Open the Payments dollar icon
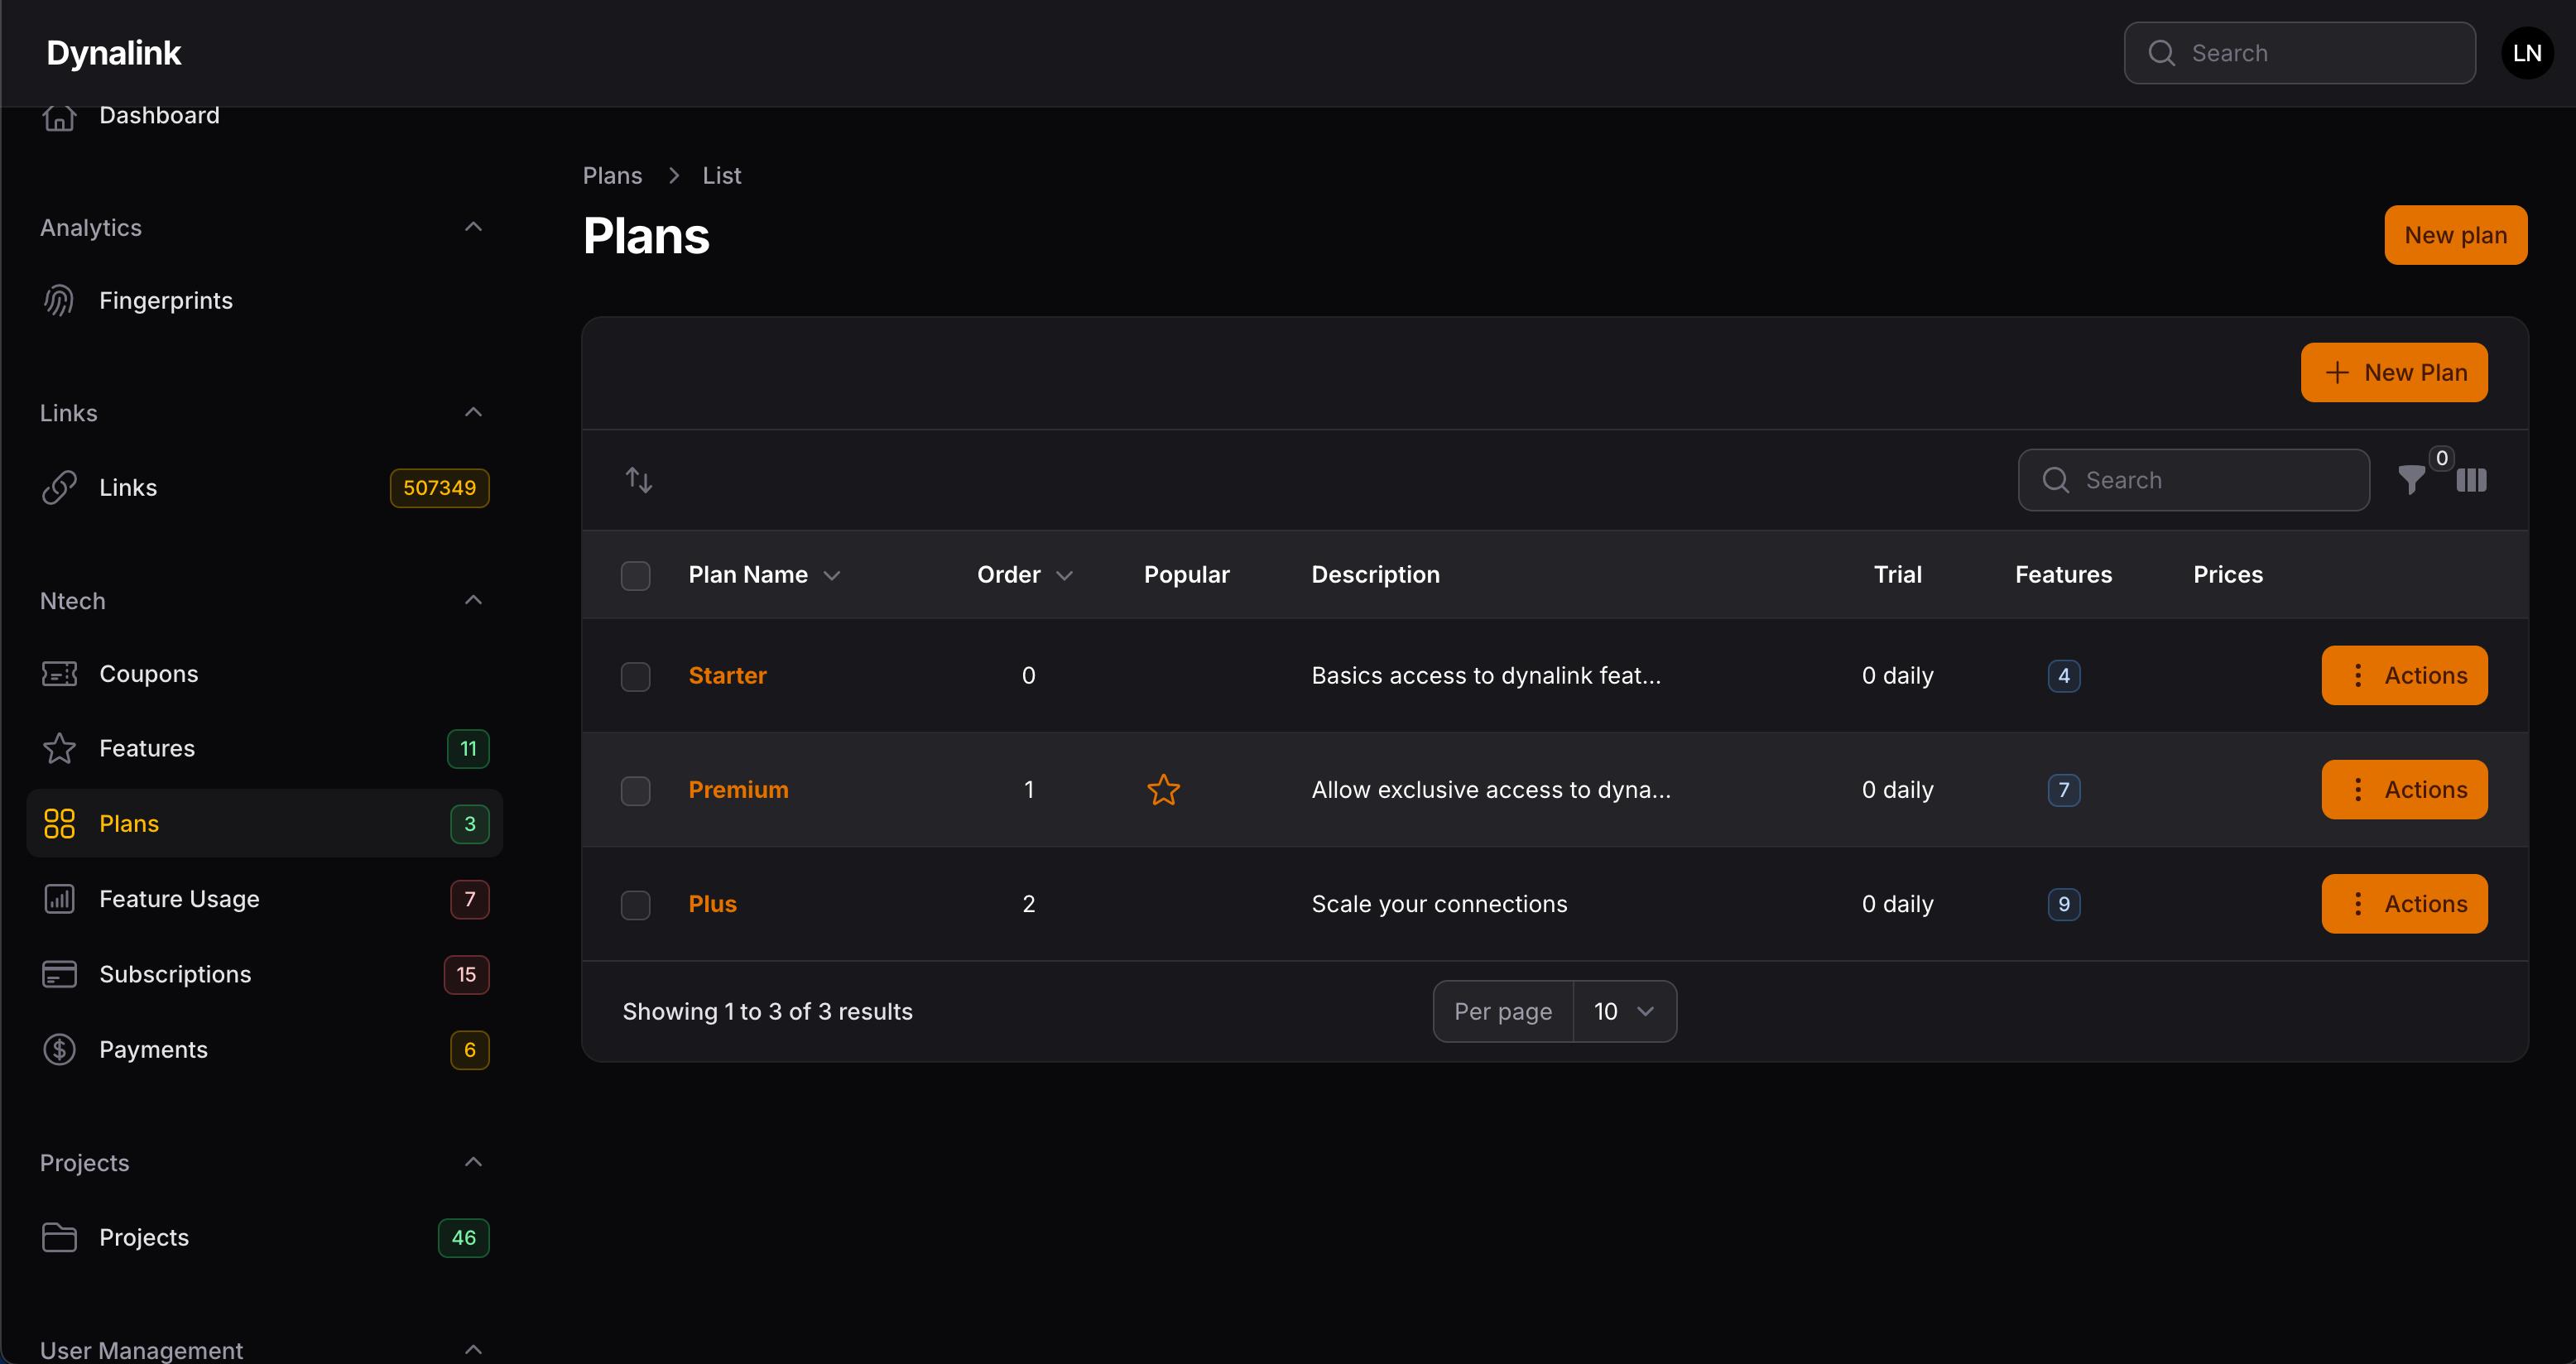The image size is (2576, 1364). [x=59, y=1049]
